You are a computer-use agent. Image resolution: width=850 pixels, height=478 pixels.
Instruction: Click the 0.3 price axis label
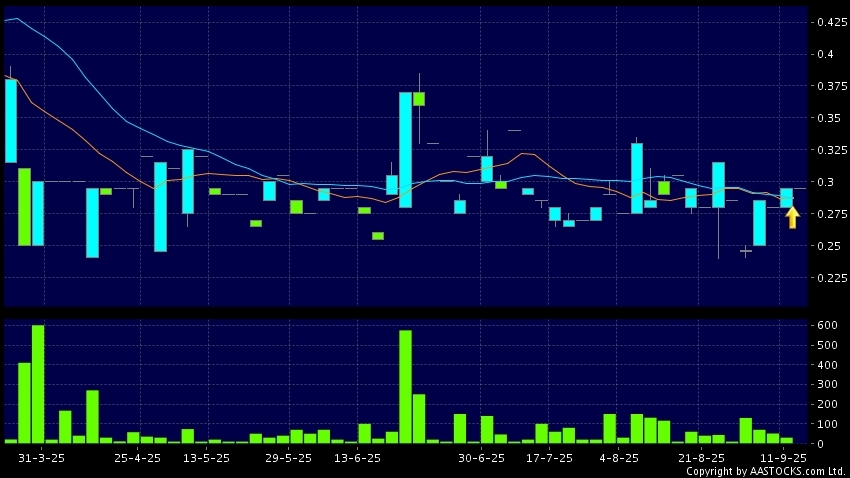(x=826, y=182)
